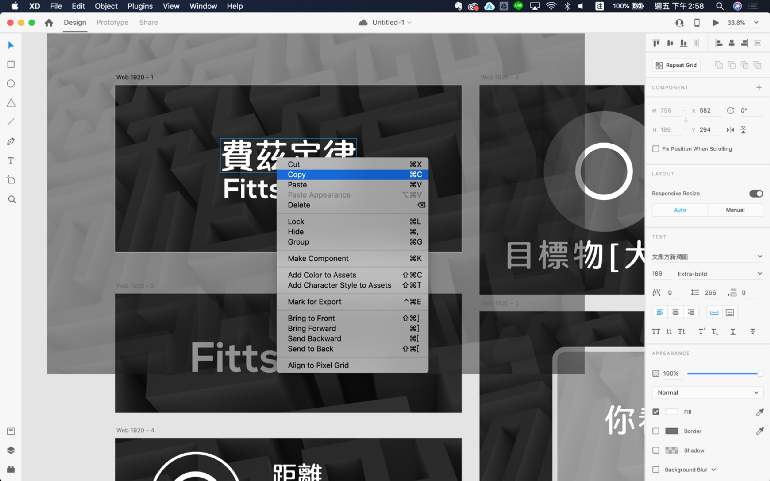Enable the Shadow checkbox

click(656, 450)
